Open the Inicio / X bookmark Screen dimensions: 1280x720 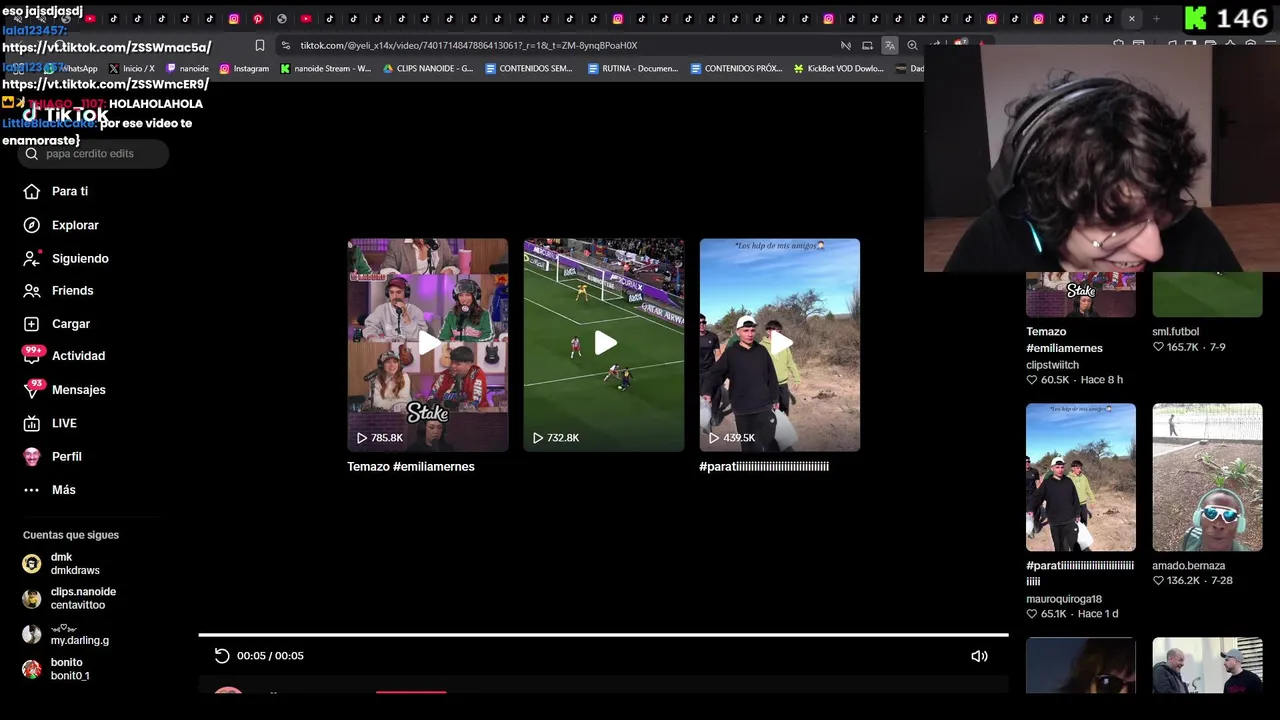point(131,69)
